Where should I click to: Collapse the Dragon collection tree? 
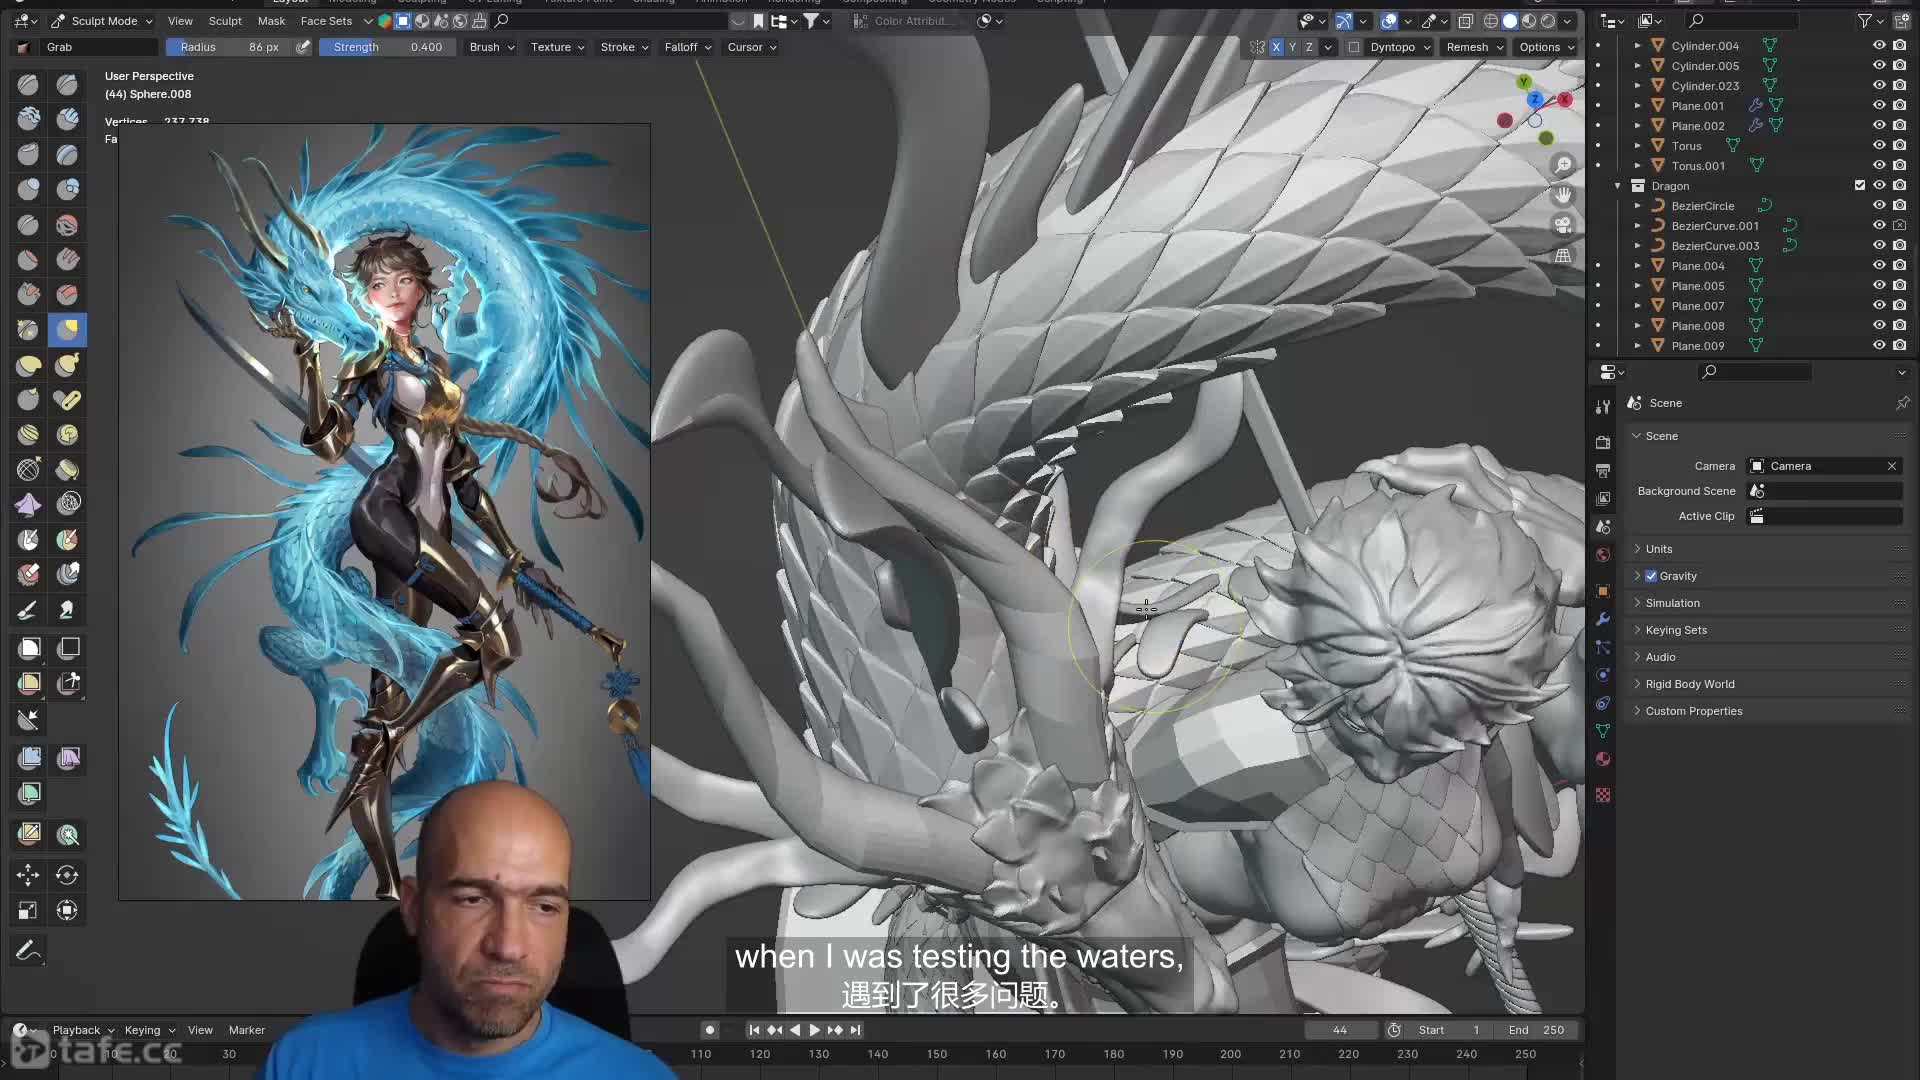pyautogui.click(x=1617, y=186)
